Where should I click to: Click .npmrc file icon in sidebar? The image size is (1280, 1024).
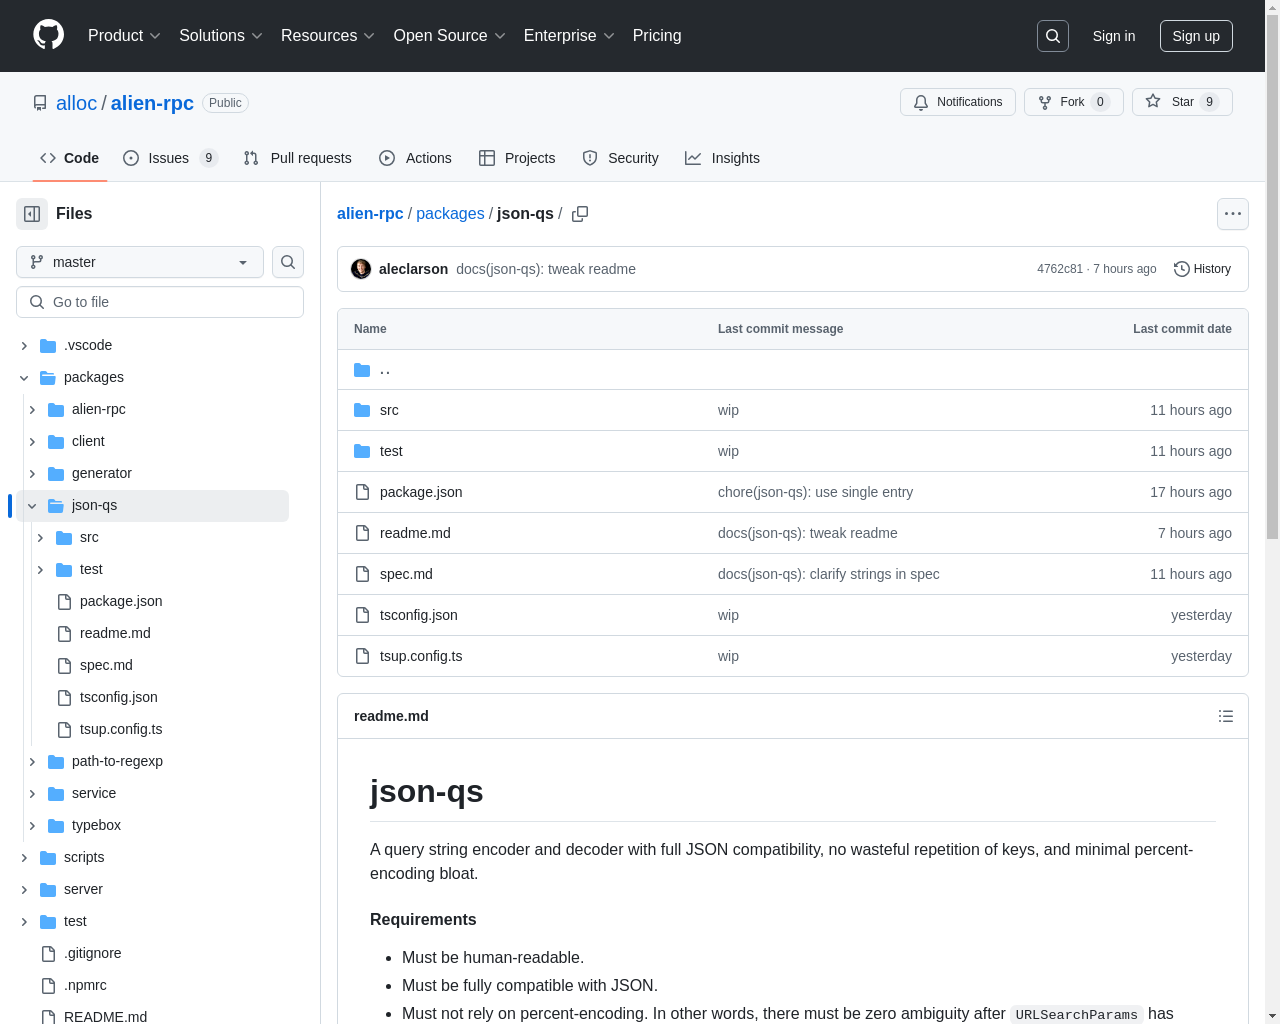click(48, 985)
